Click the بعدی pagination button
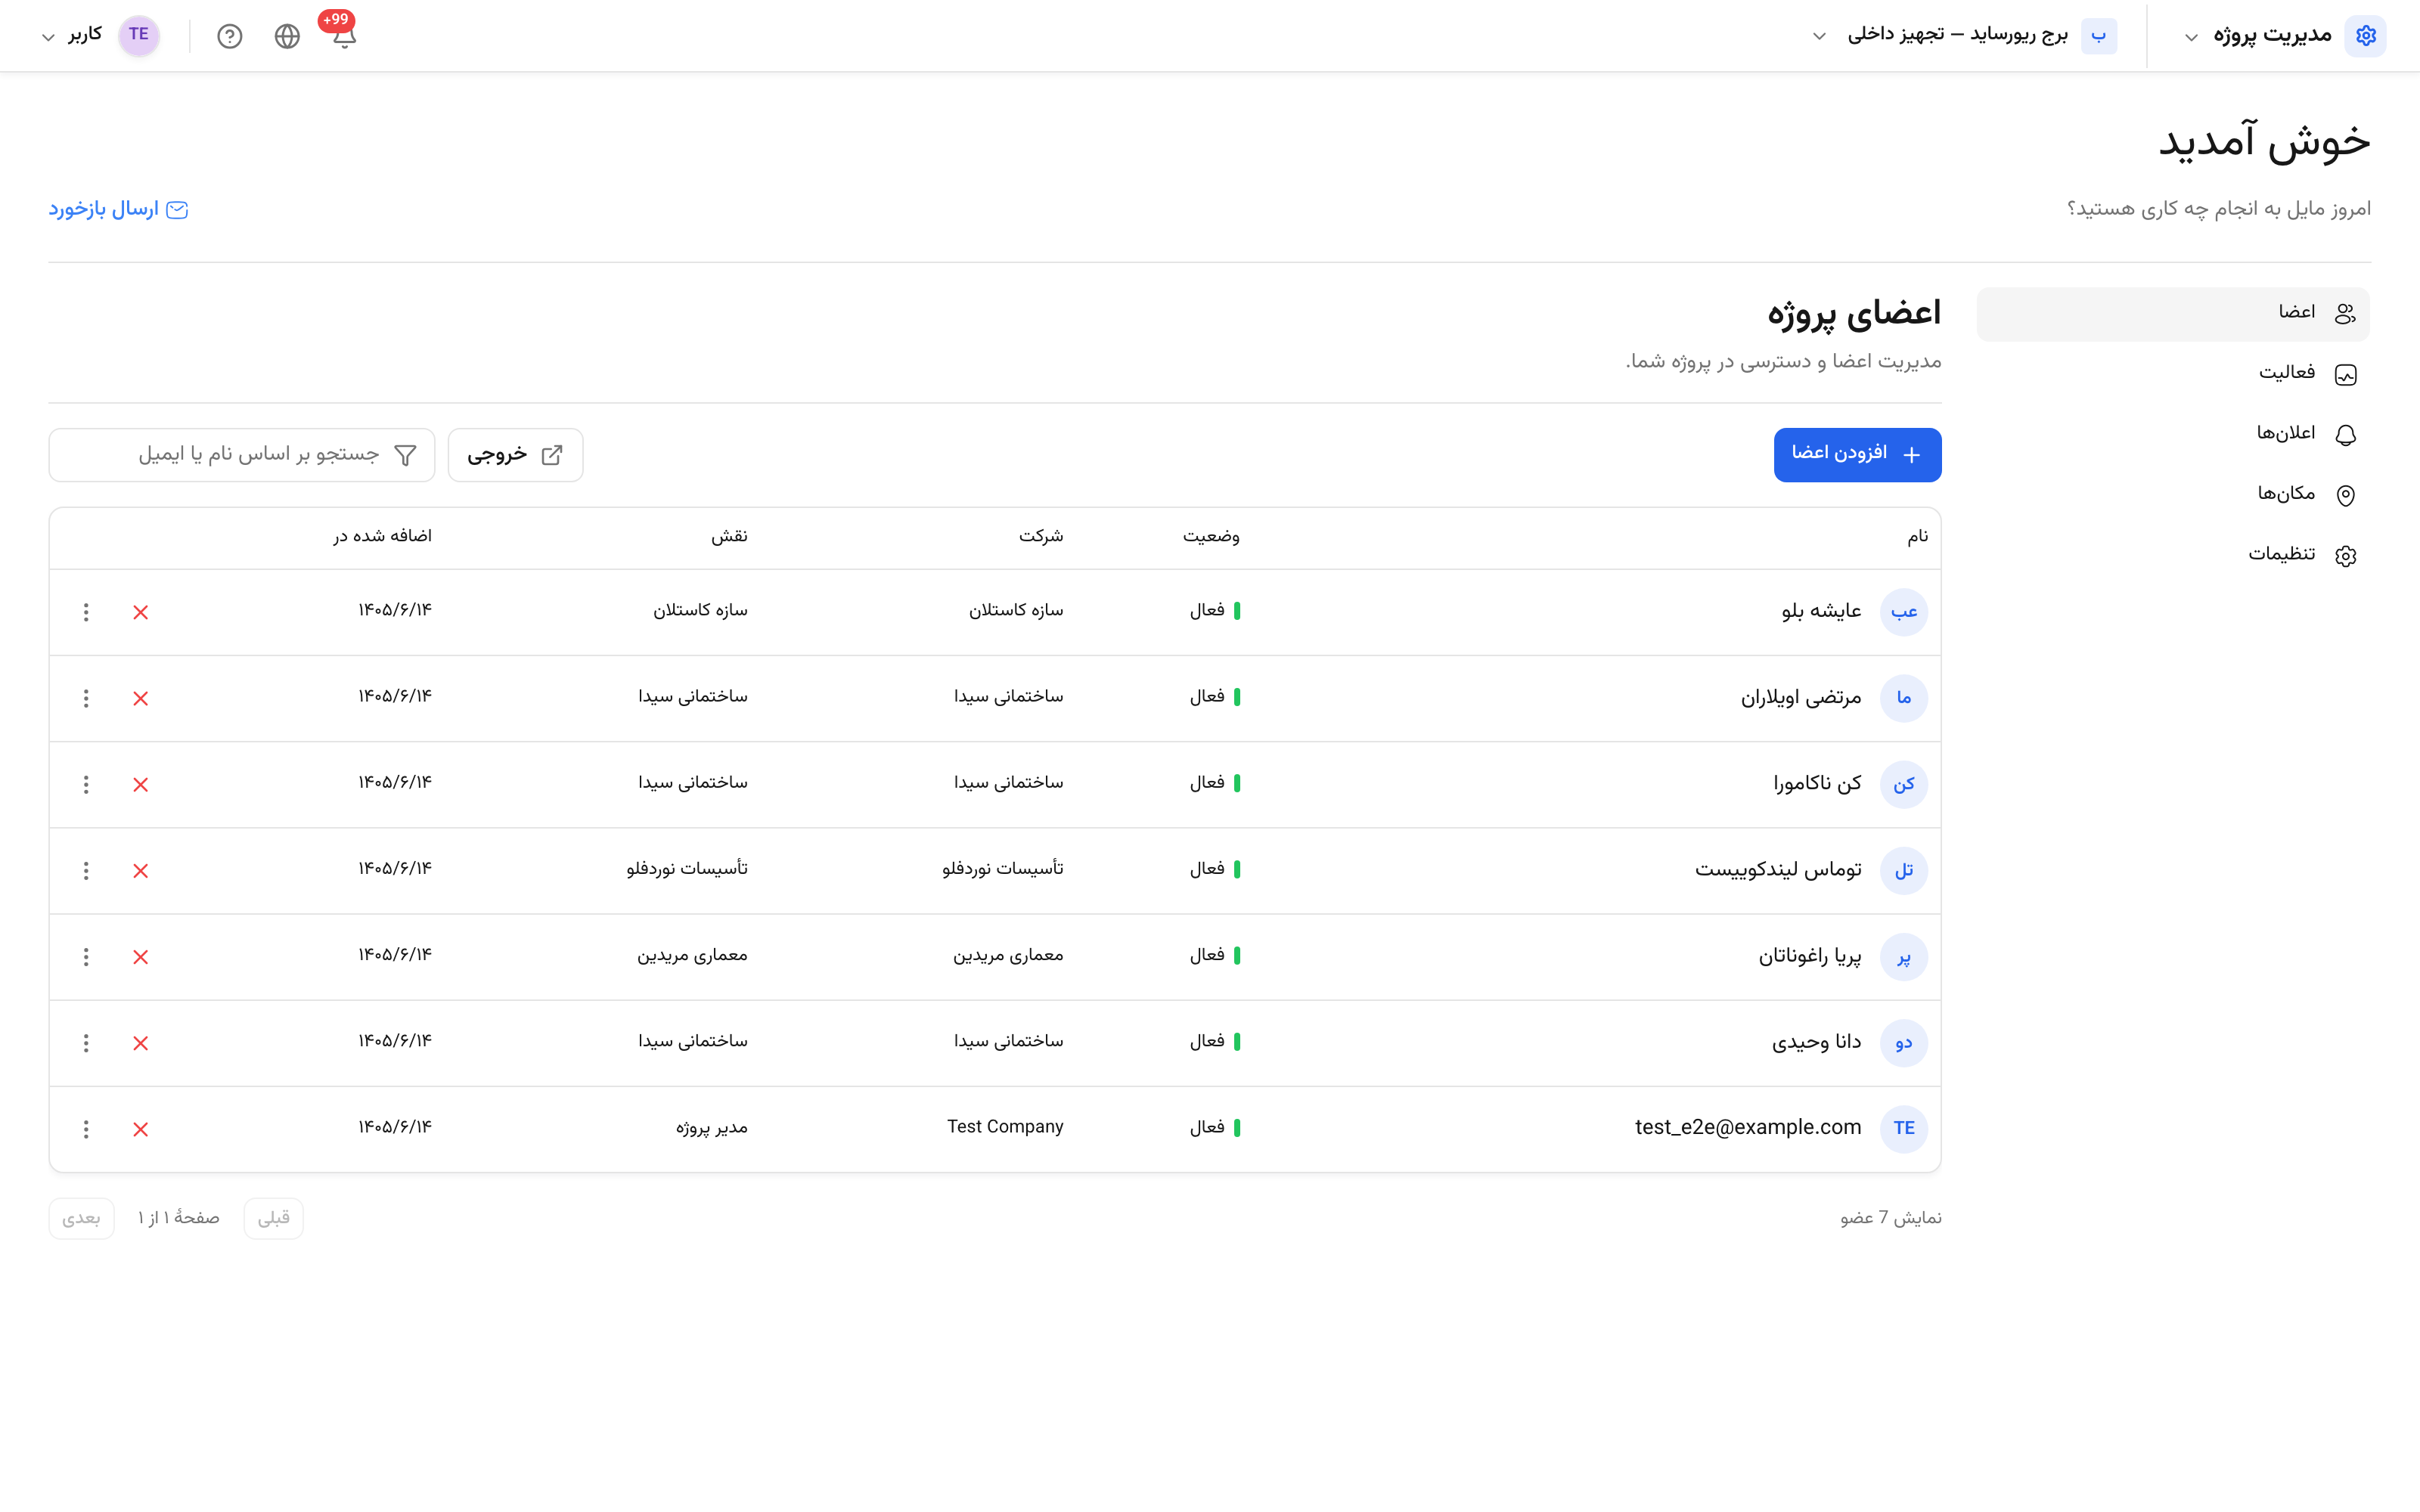This screenshot has height=1512, width=2420. tap(81, 1218)
